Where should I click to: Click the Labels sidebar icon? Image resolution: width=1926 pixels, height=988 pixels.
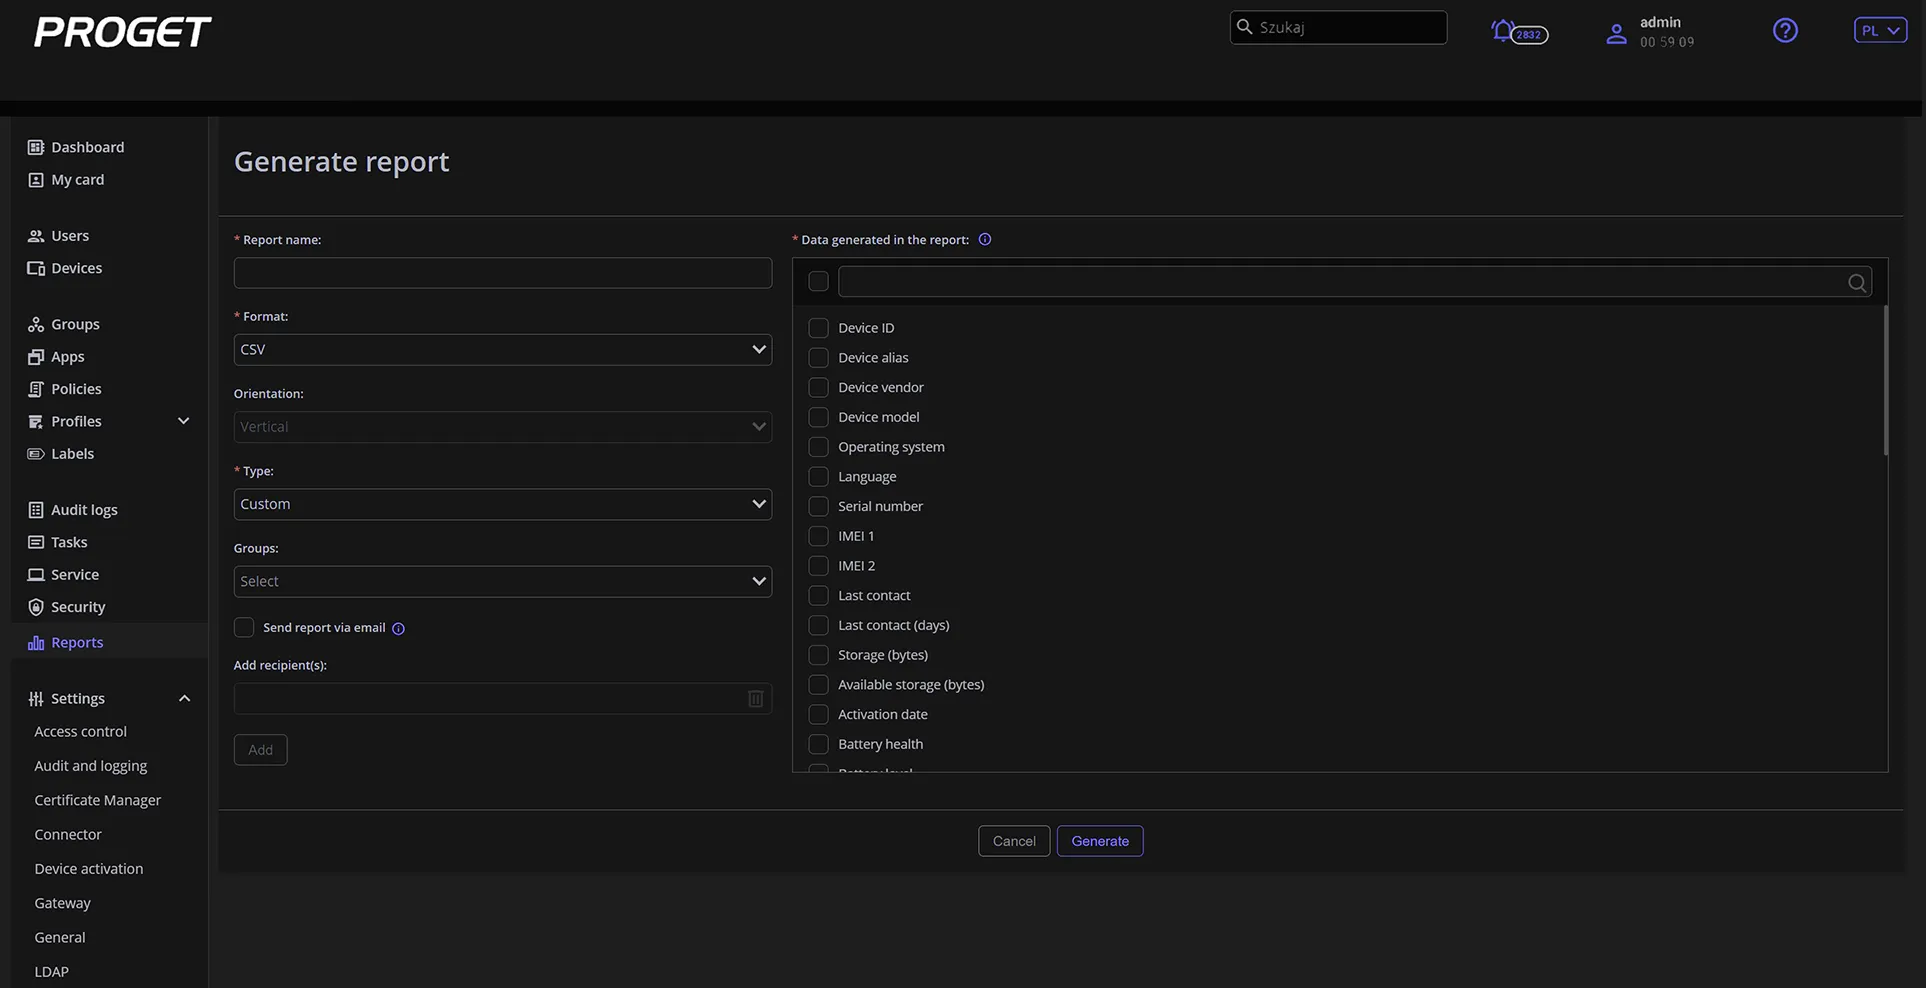point(36,454)
